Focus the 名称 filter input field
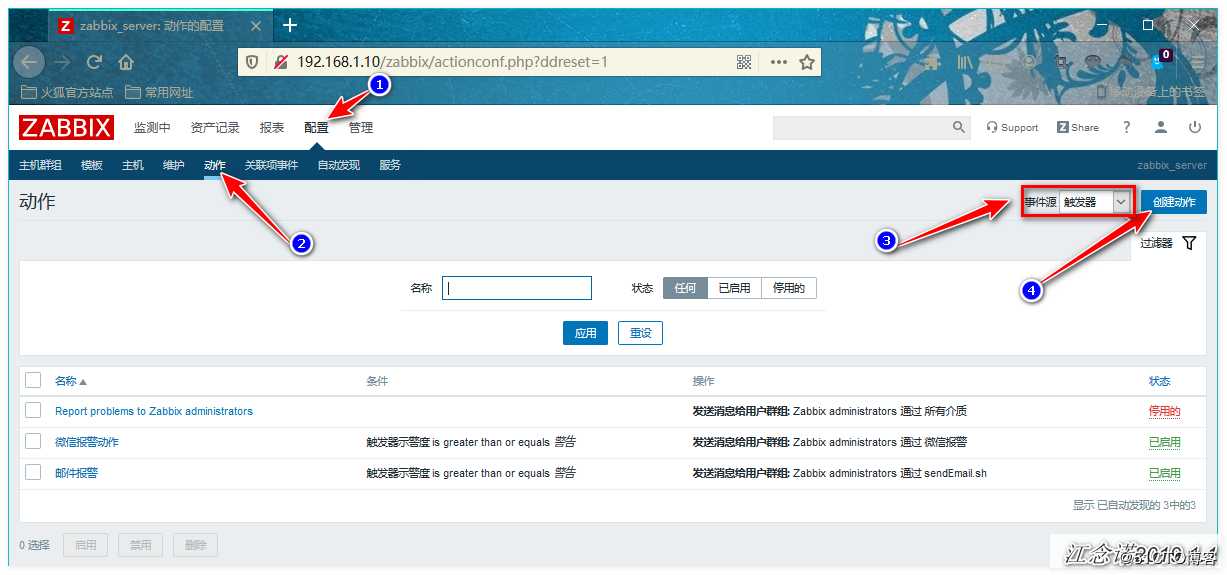1227x575 pixels. coord(517,288)
